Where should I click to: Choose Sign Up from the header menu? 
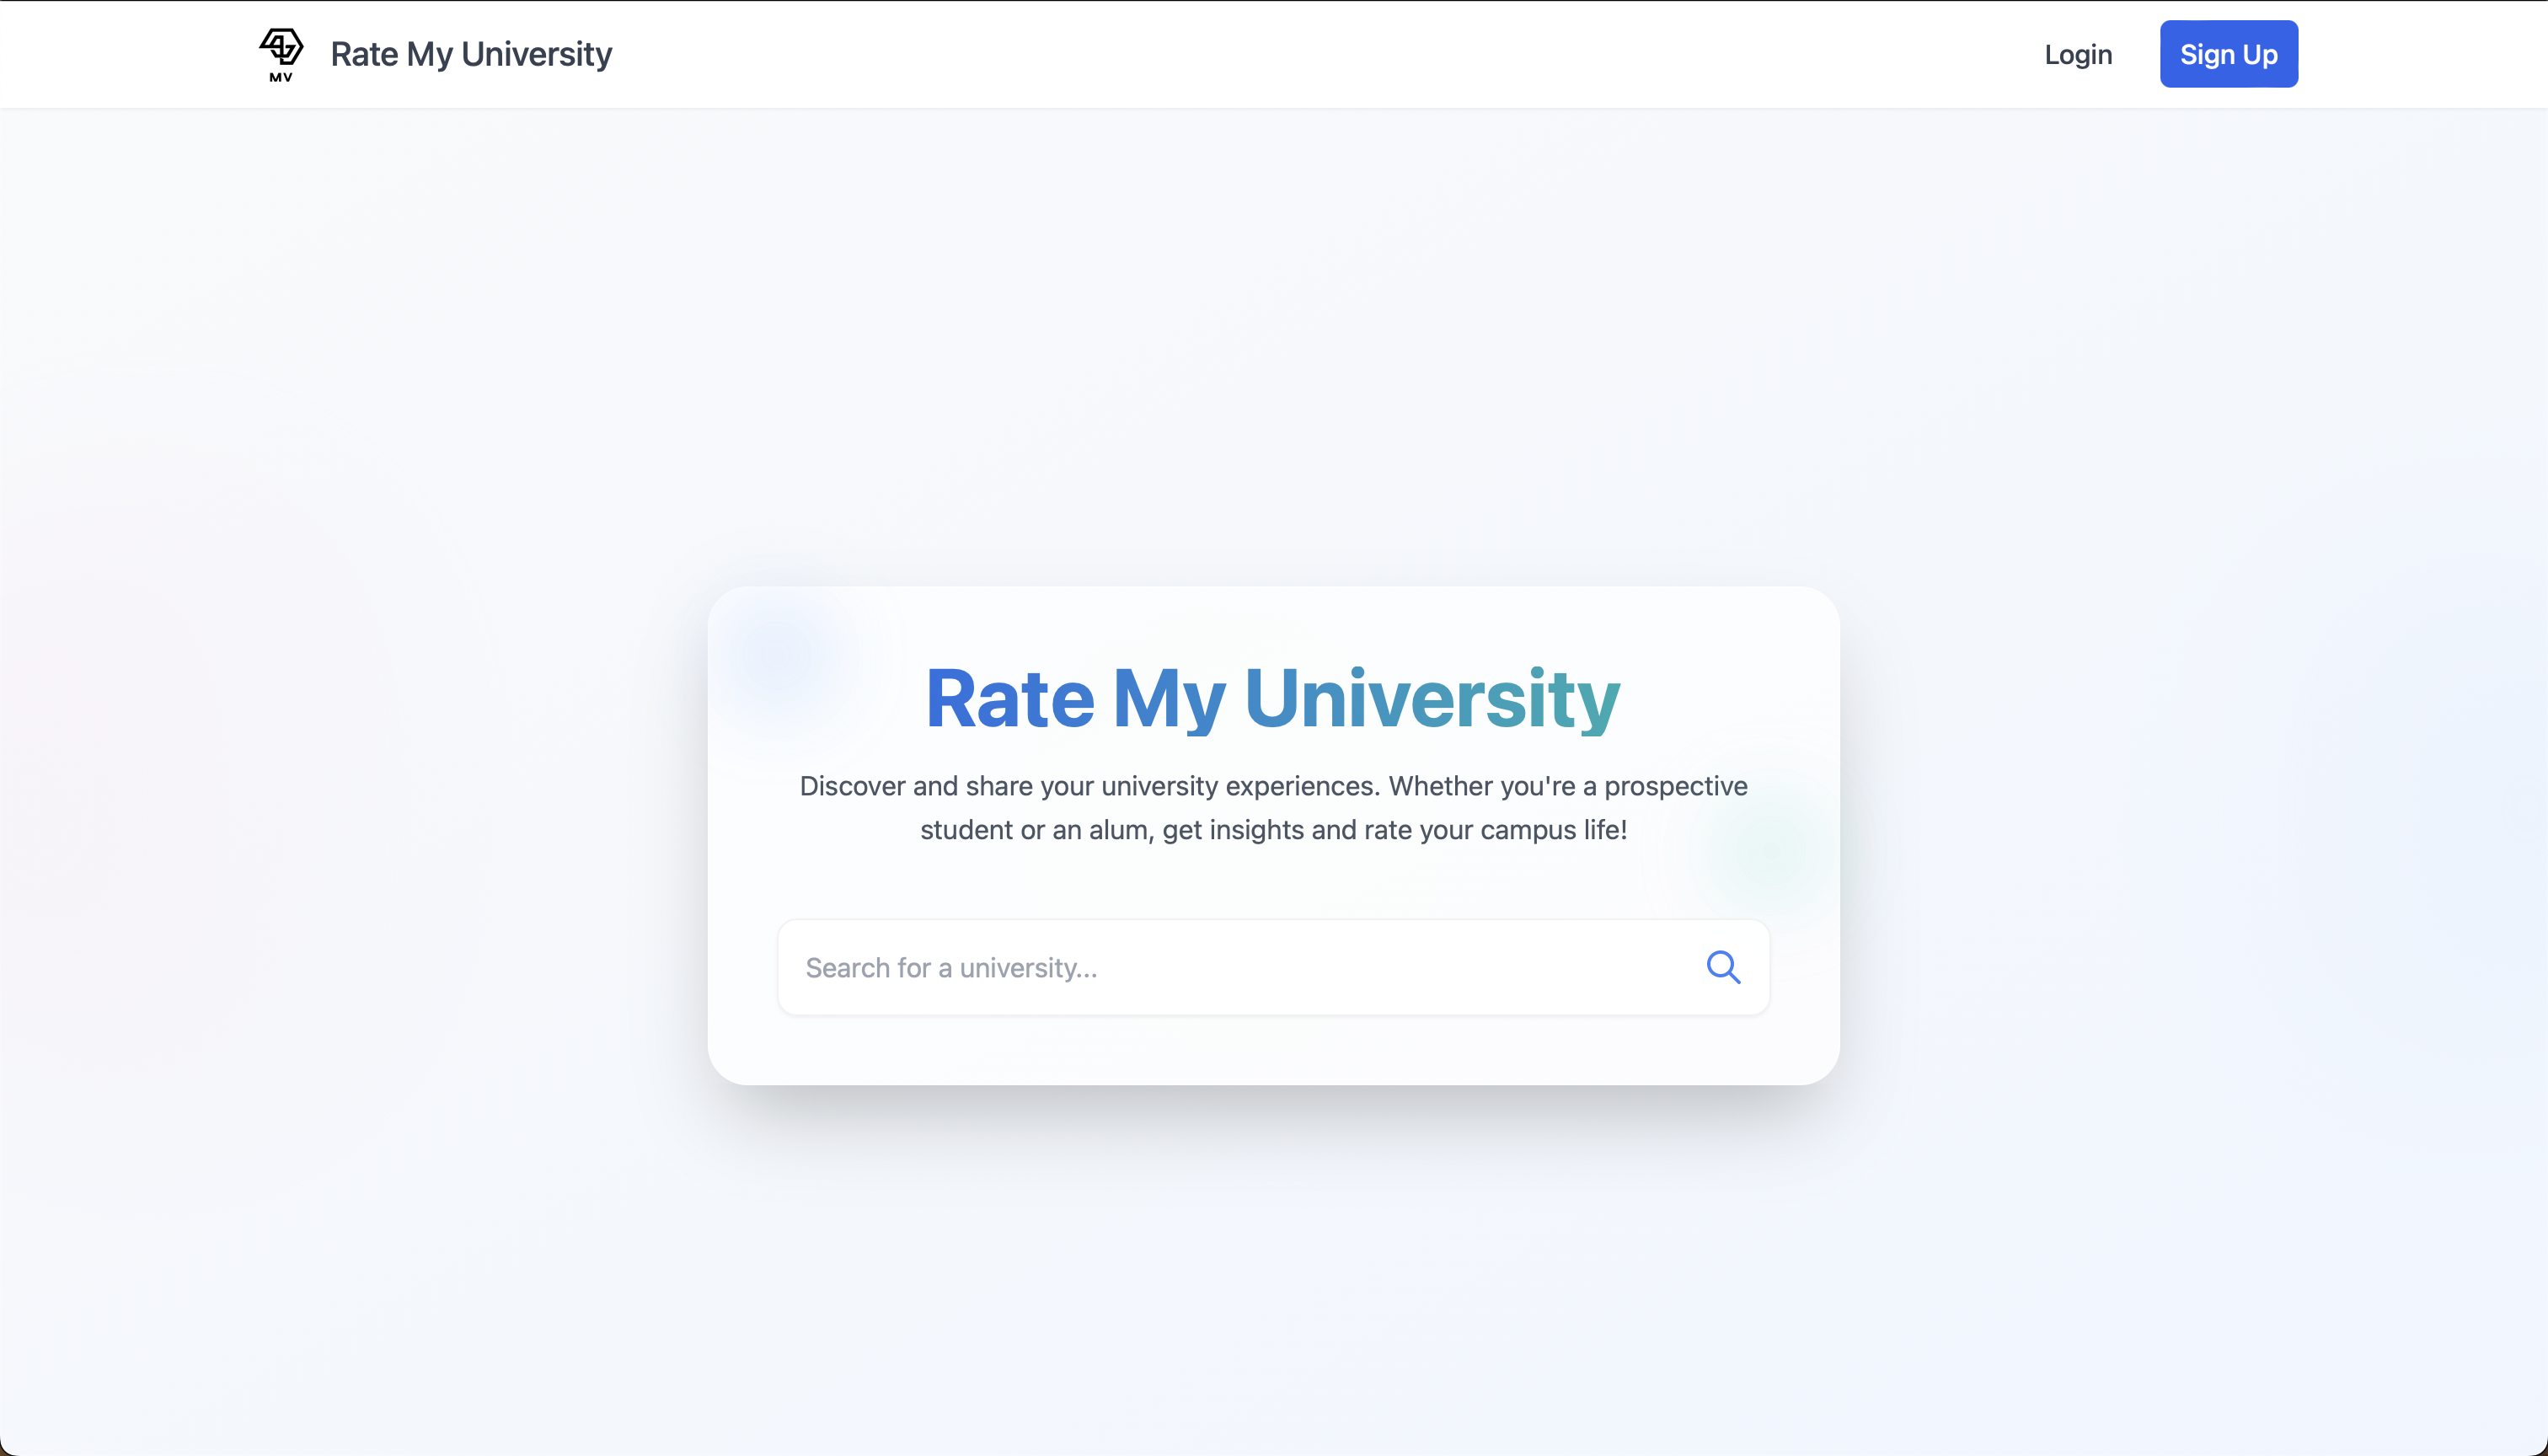(x=2229, y=53)
